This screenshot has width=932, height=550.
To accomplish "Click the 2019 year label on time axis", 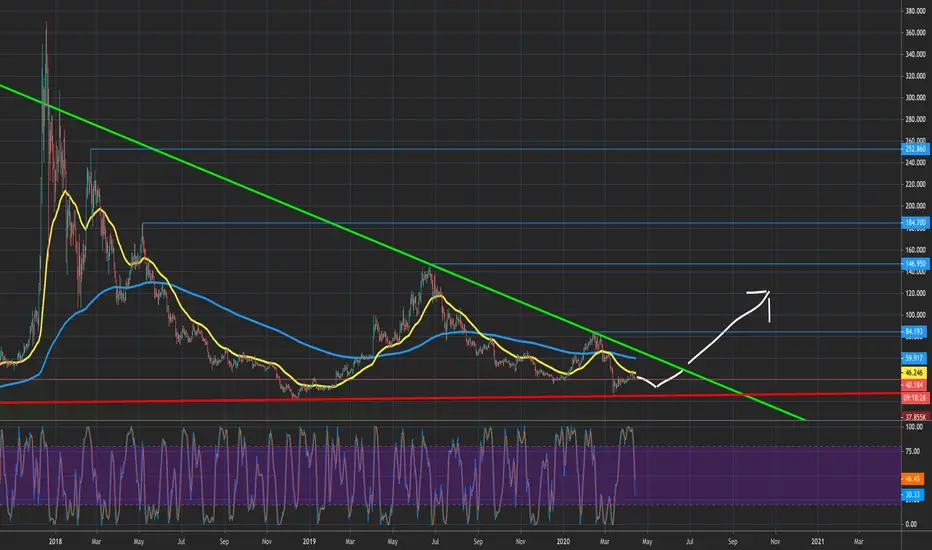I will (x=309, y=542).
